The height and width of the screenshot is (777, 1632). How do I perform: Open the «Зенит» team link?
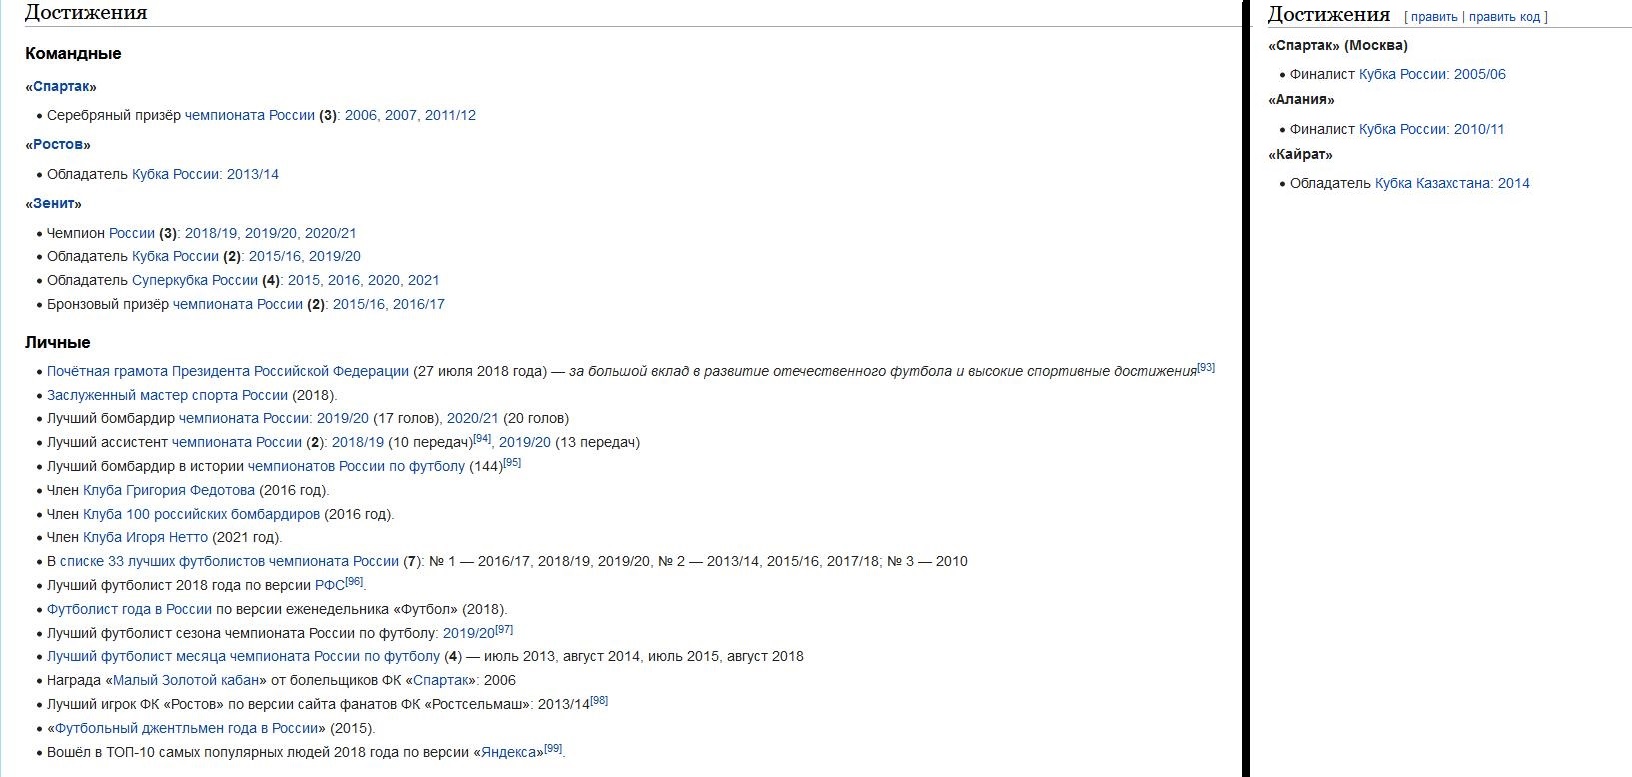pyautogui.click(x=54, y=204)
